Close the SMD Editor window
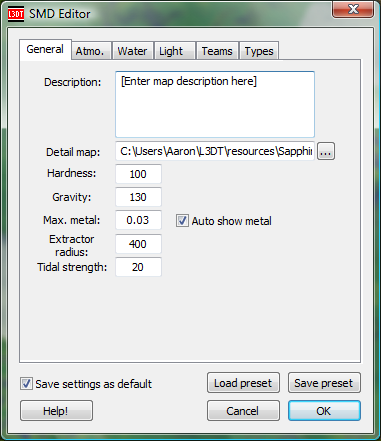Screen dimensions: 381x441 pyautogui.click(x=353, y=9)
